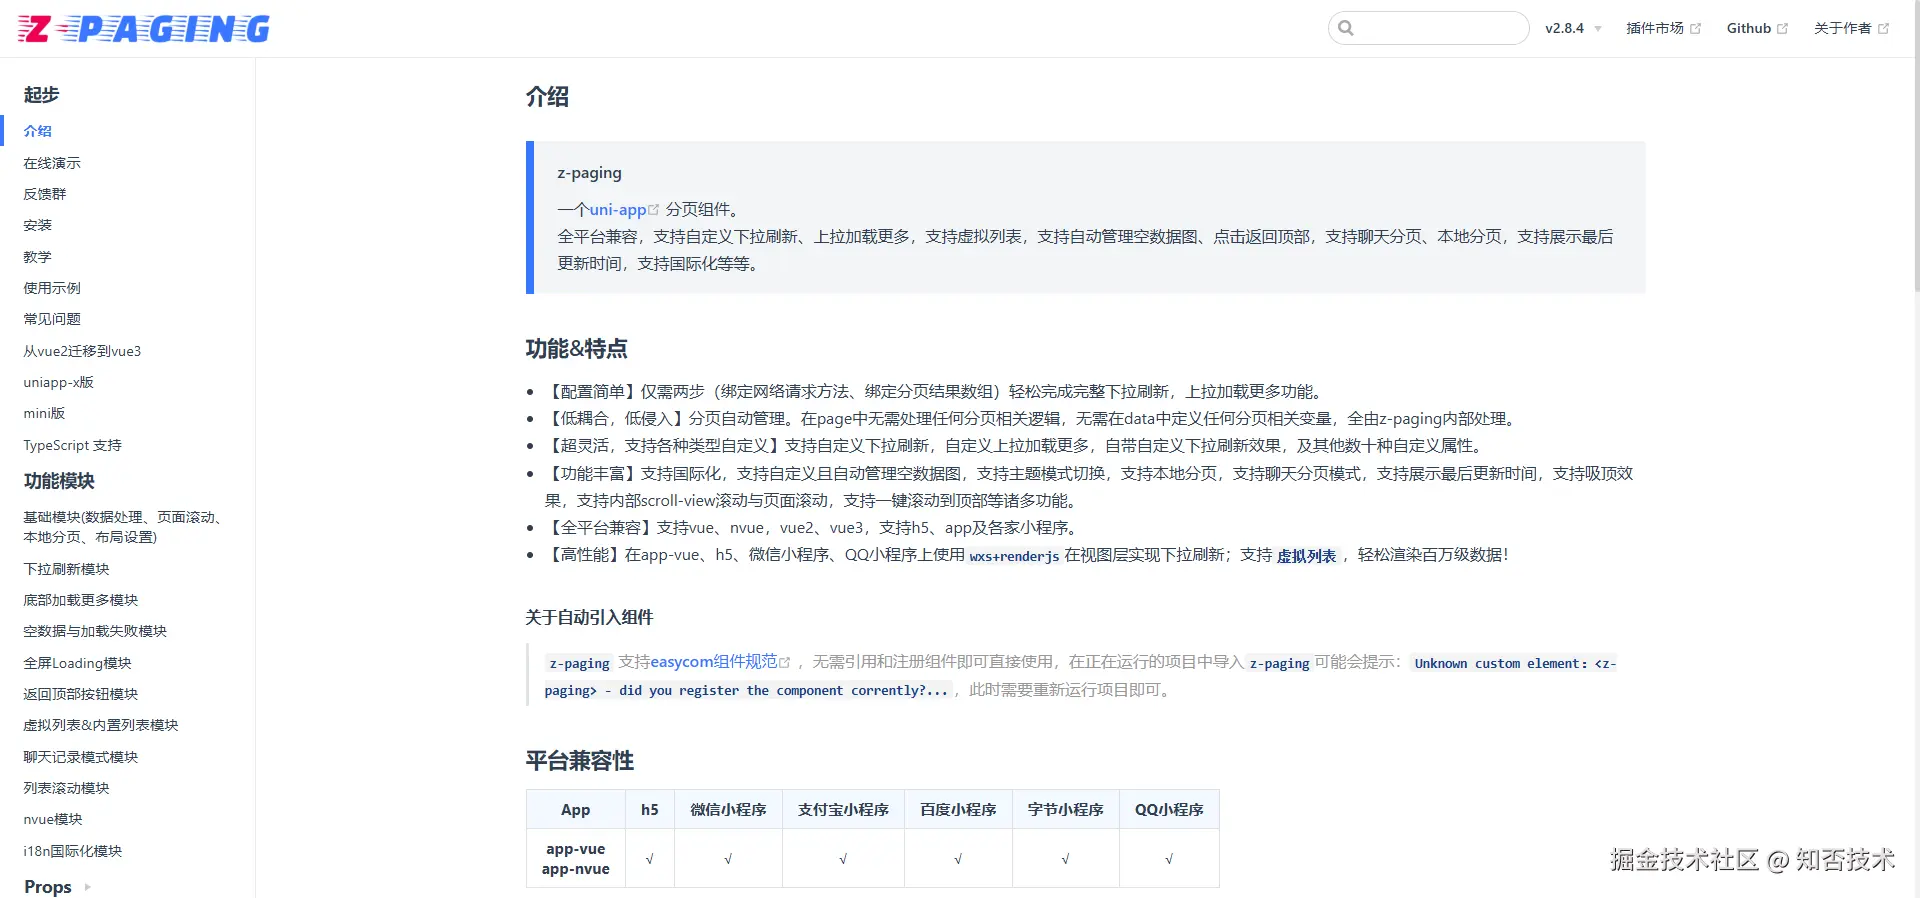
Task: Click the 介绍 page heading
Action: point(547,97)
